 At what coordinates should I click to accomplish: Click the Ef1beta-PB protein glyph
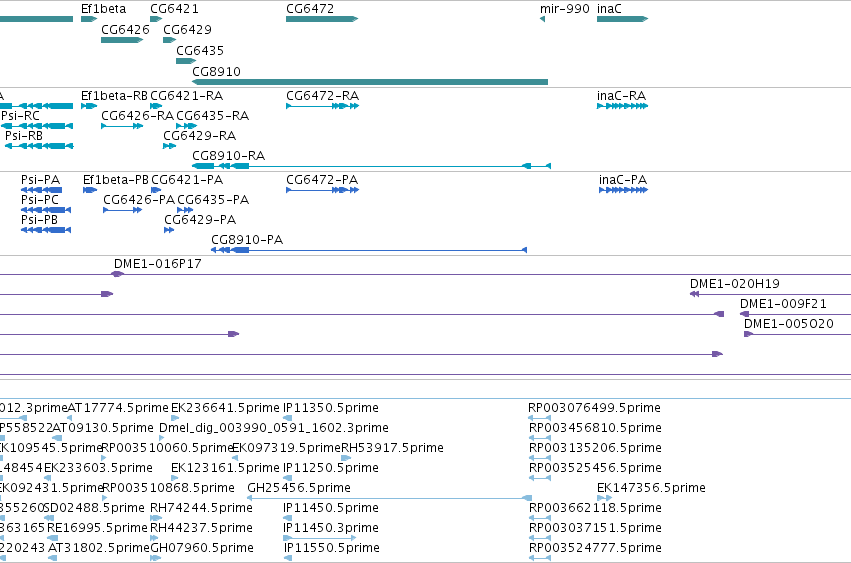pos(90,190)
